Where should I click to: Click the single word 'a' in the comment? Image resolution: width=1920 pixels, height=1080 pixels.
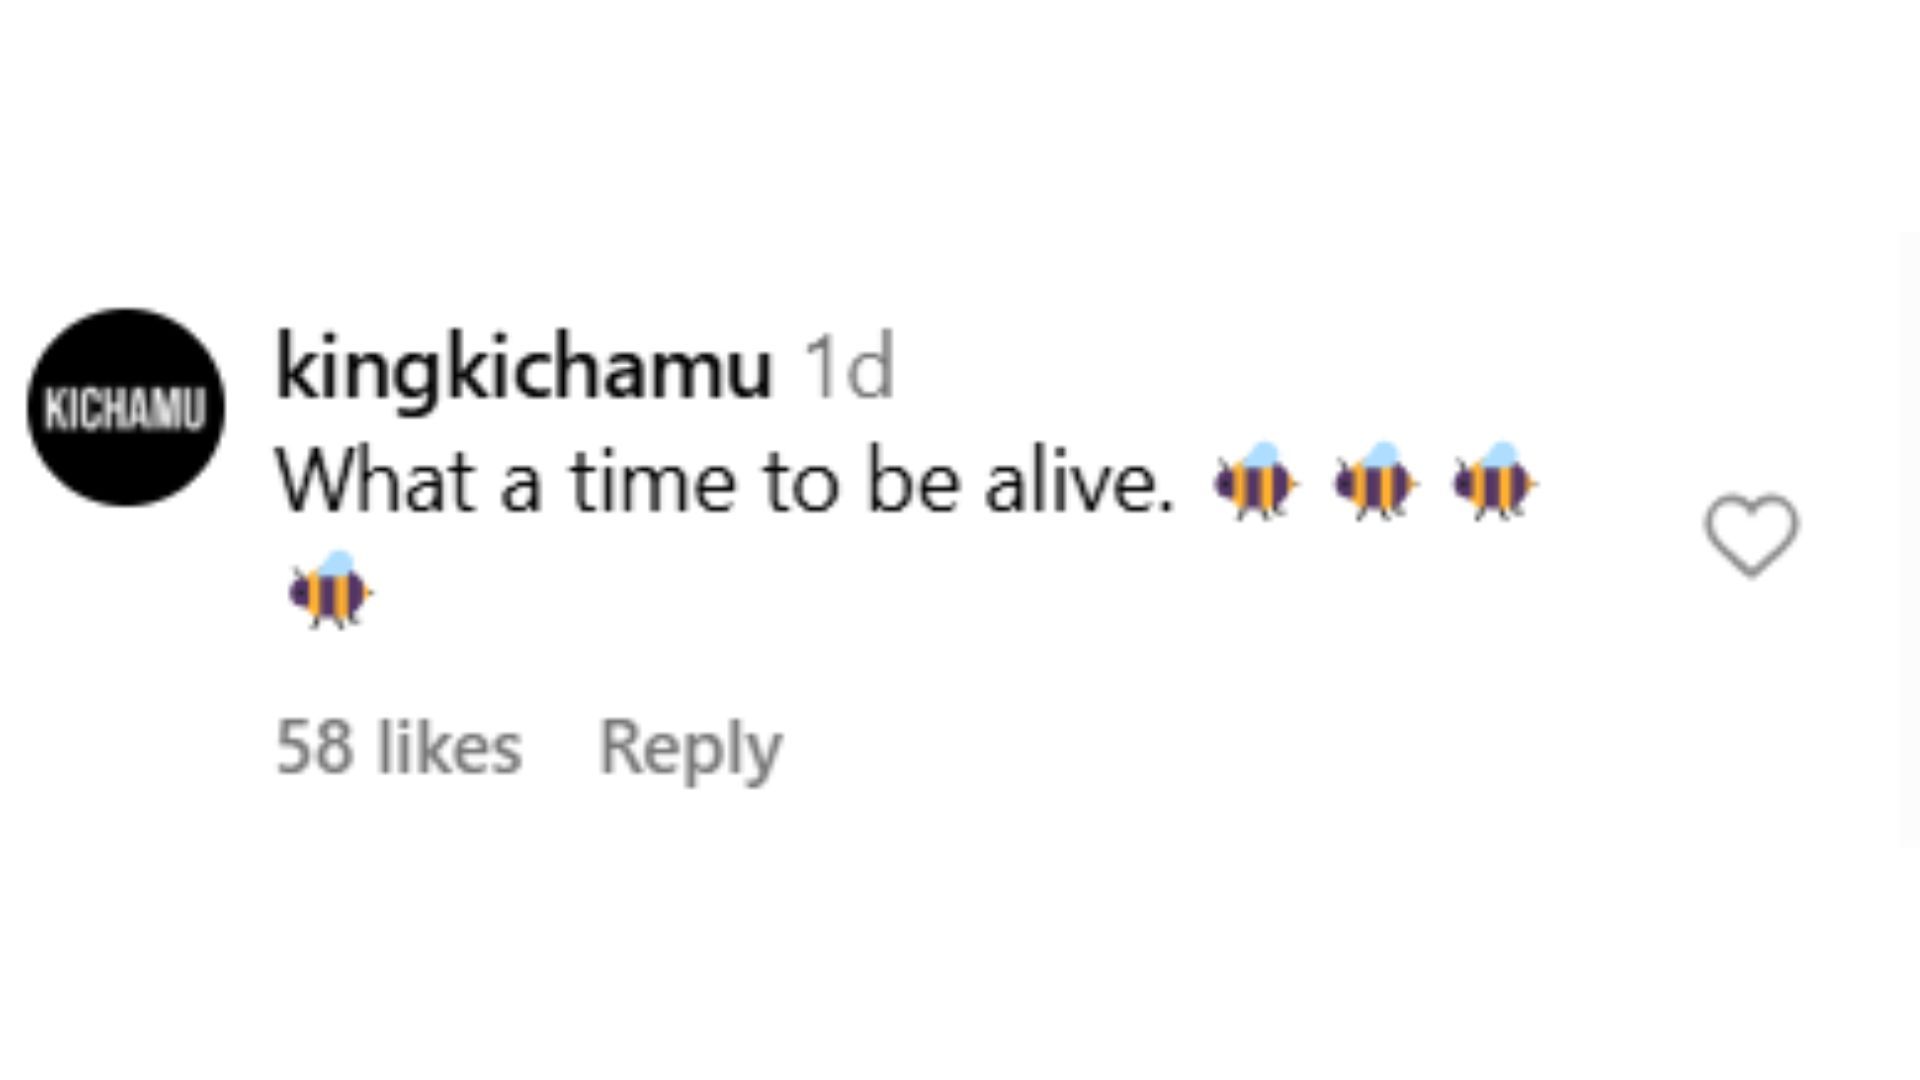point(521,484)
